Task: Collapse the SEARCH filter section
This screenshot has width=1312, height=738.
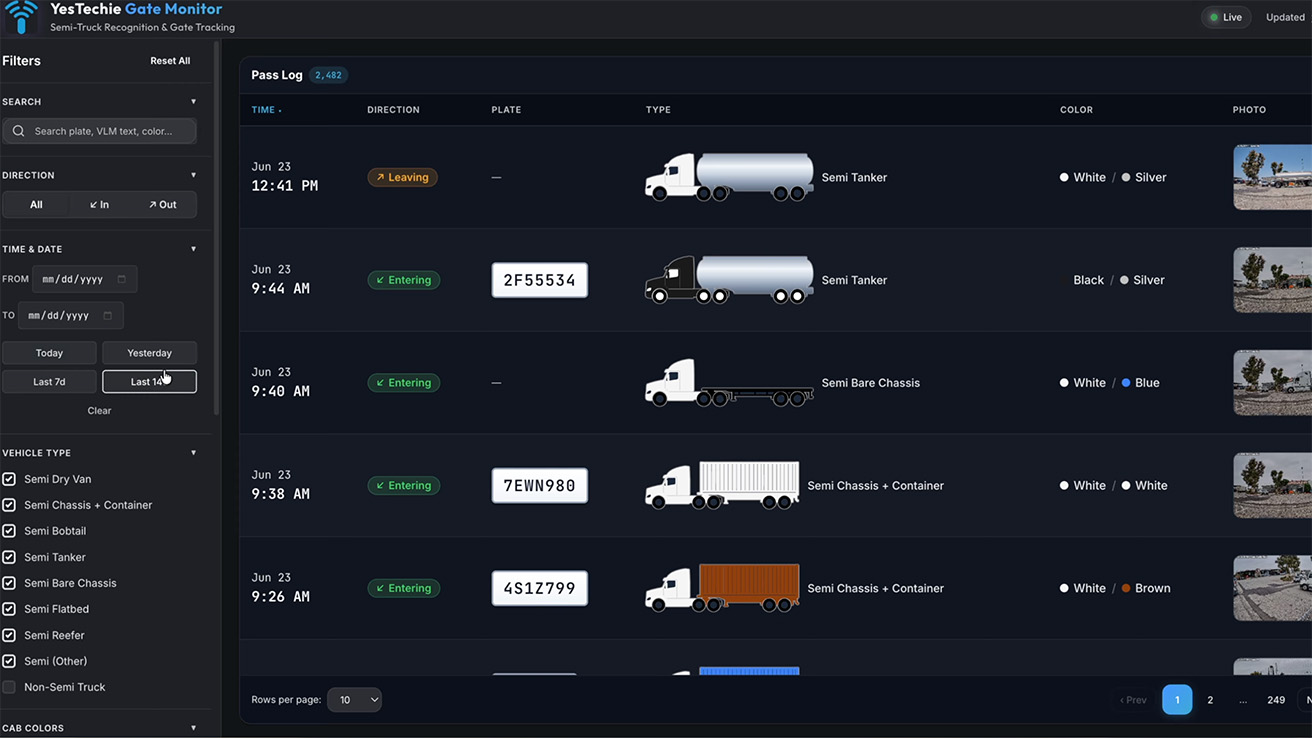Action: [194, 101]
